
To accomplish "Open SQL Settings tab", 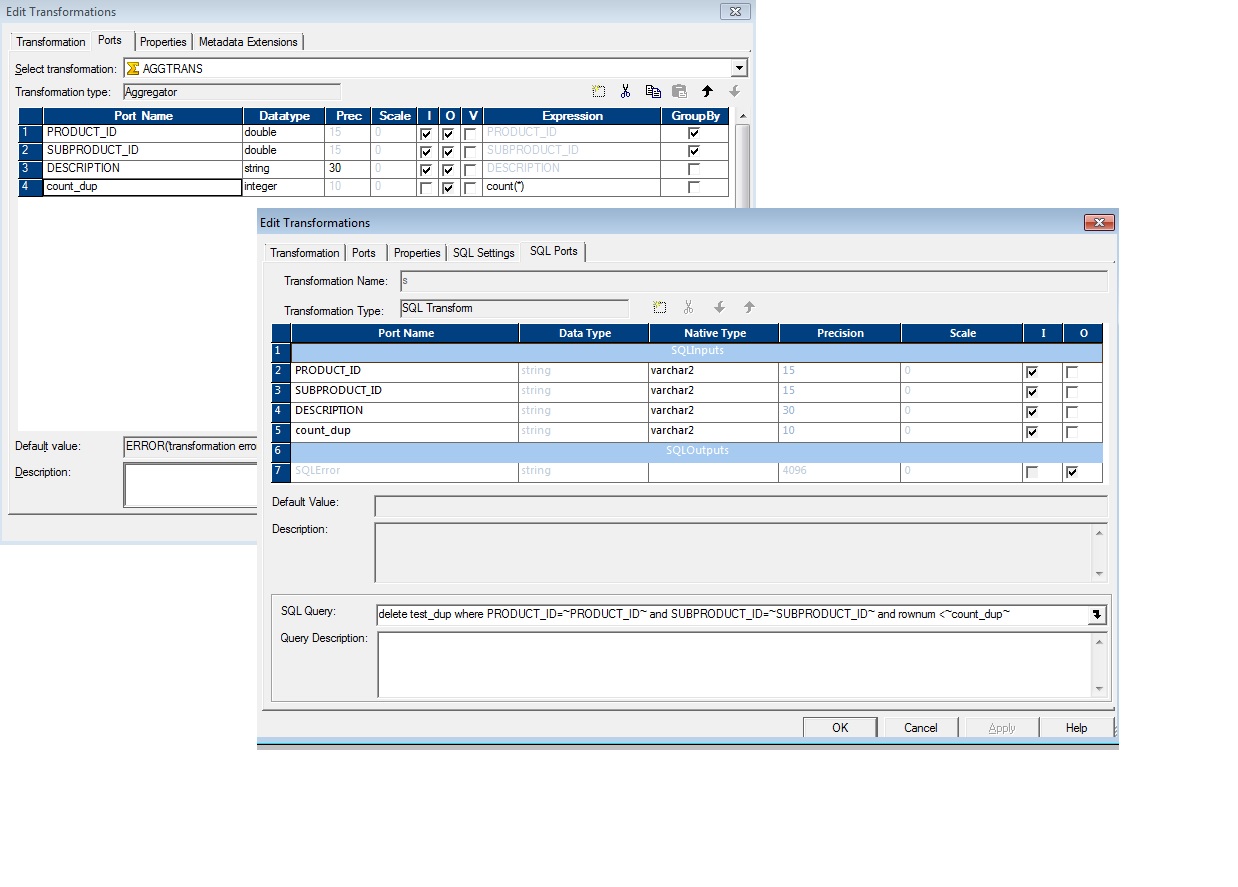I will (484, 253).
